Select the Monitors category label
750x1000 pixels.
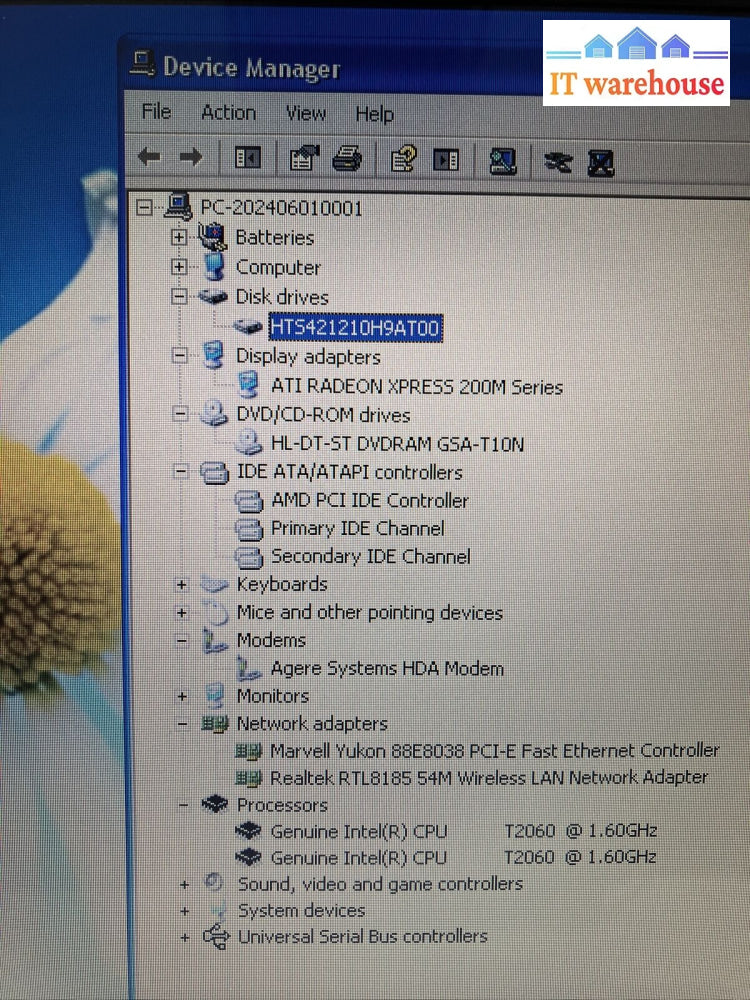[273, 696]
